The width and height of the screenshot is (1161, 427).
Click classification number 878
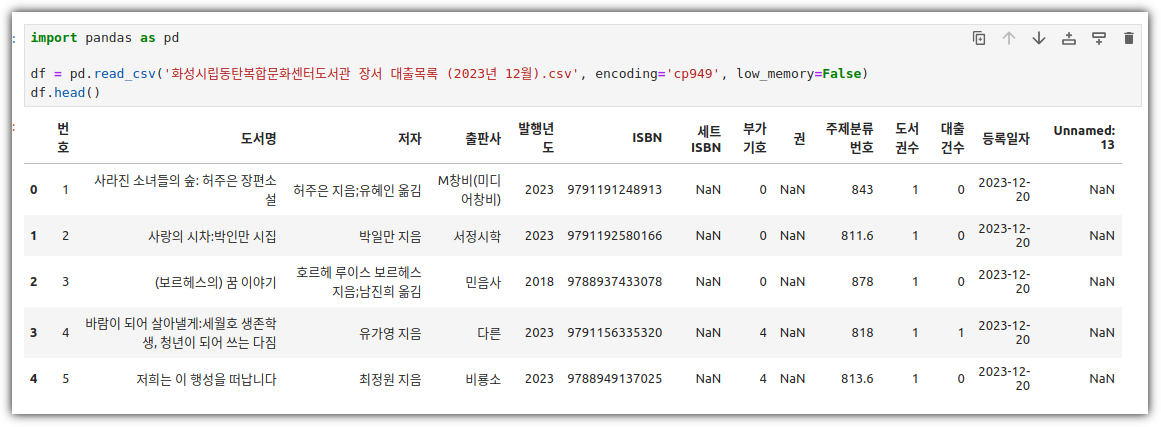tap(863, 282)
